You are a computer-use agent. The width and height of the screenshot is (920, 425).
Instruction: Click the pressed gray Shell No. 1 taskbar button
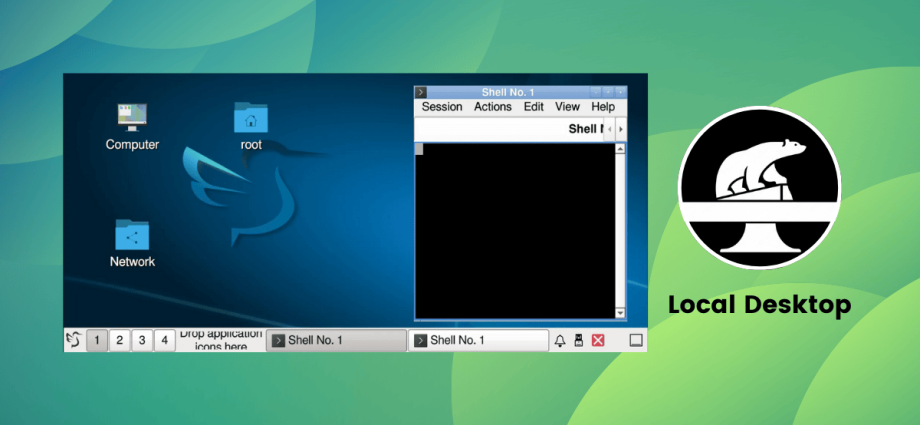point(336,340)
